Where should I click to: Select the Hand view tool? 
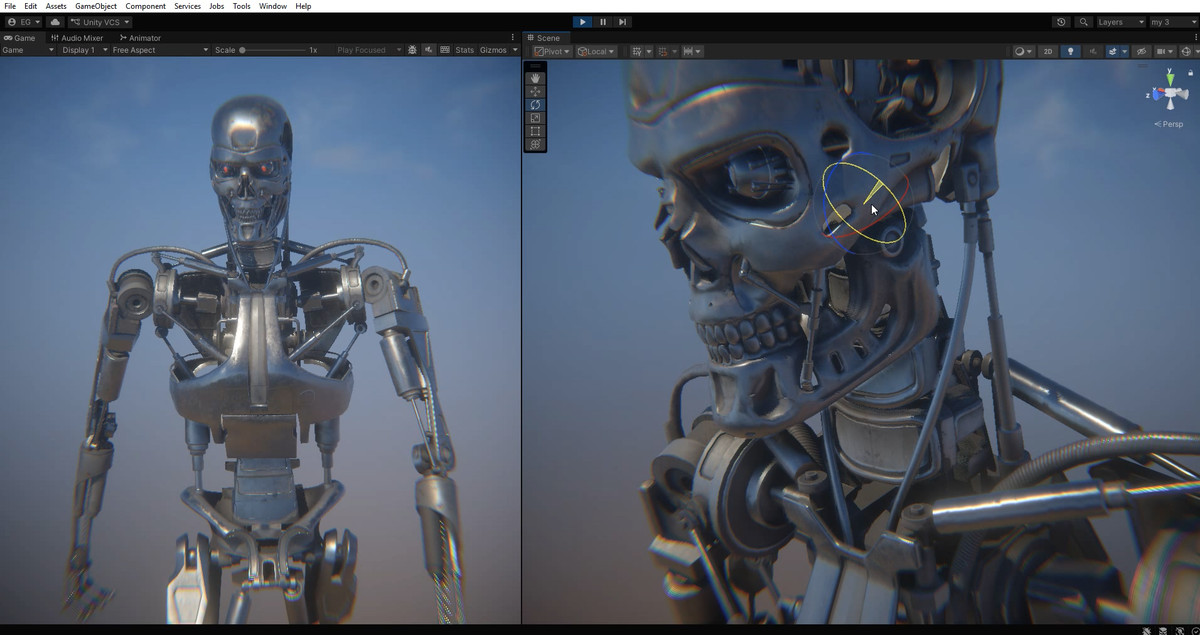coord(535,78)
